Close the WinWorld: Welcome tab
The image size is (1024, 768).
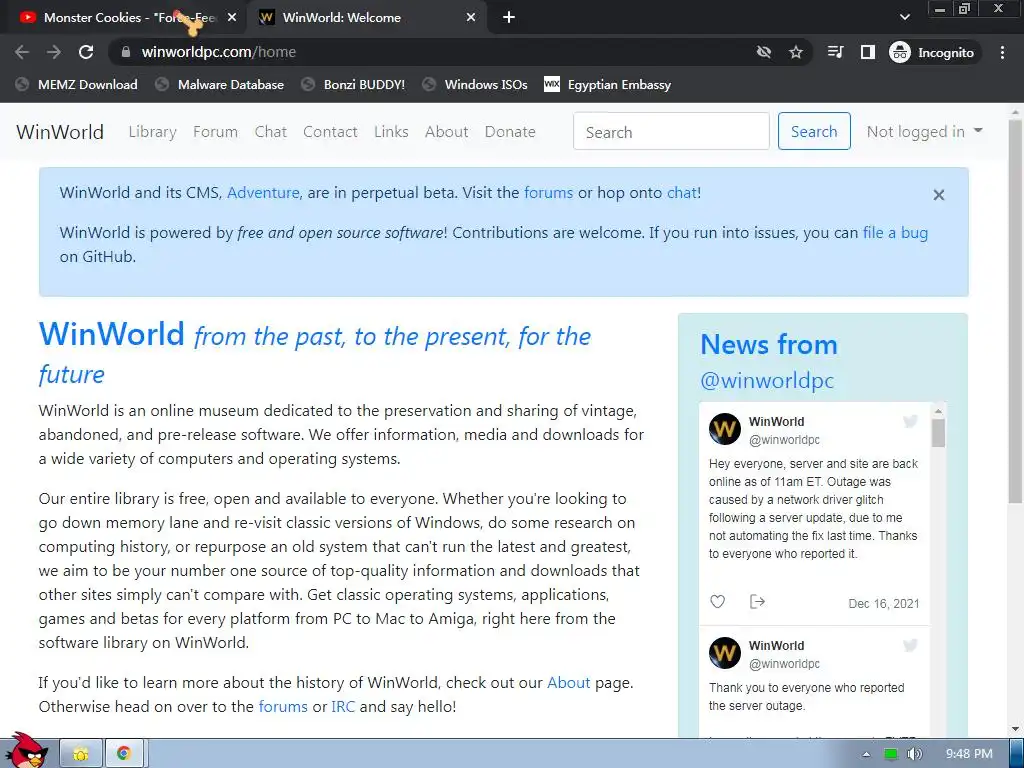point(471,18)
